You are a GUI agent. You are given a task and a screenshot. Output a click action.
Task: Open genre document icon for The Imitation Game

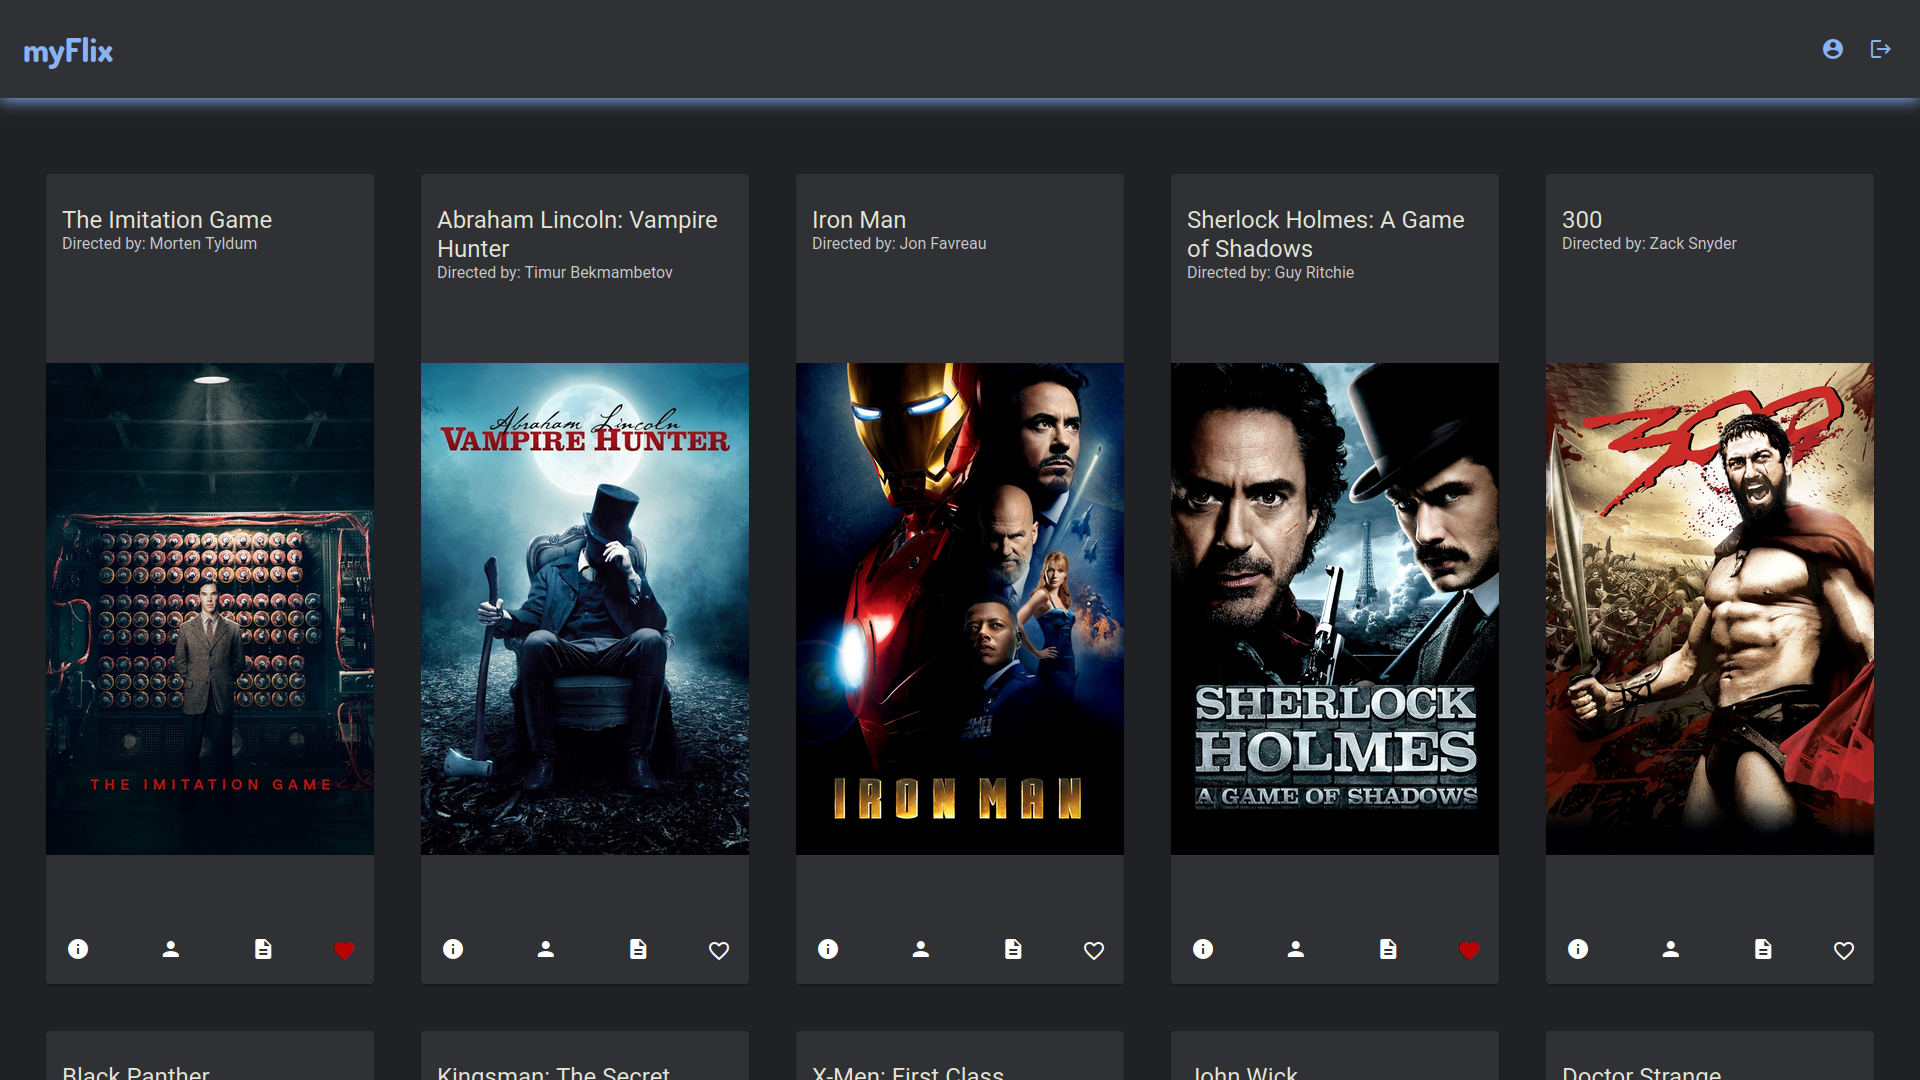coord(263,949)
